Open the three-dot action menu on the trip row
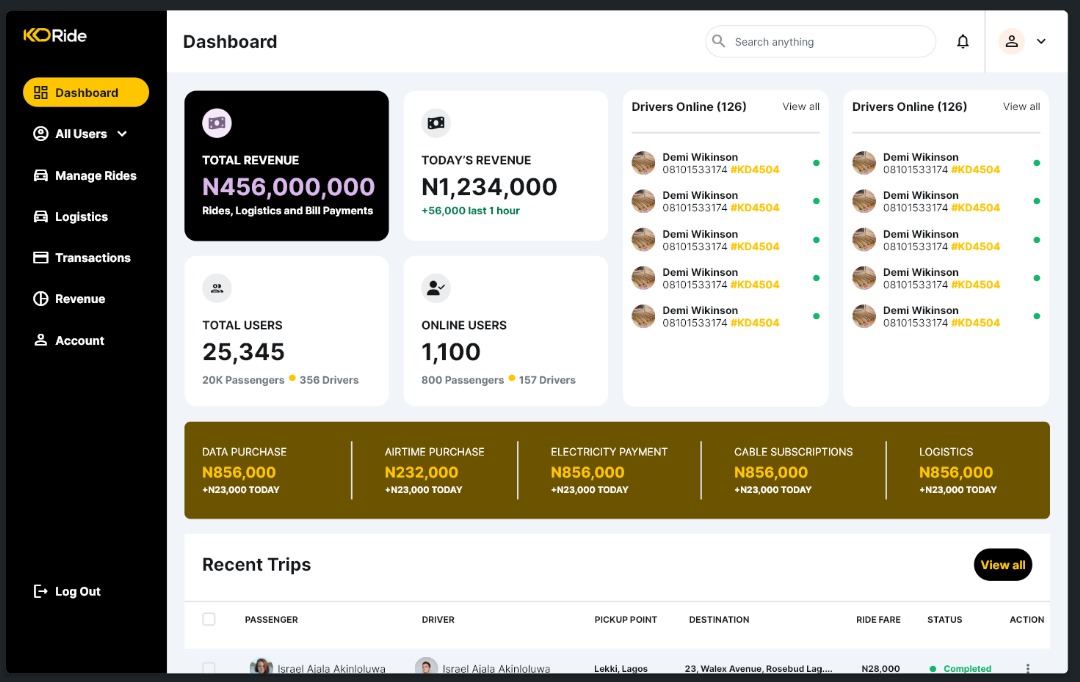This screenshot has height=682, width=1080. 1027,668
